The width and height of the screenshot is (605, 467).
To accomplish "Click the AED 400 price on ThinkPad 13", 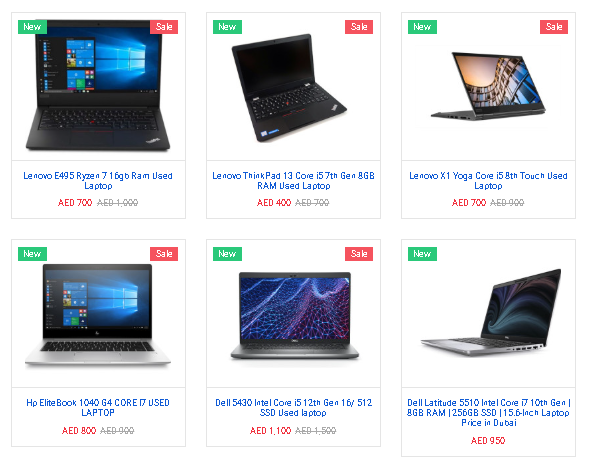I will coord(274,203).
